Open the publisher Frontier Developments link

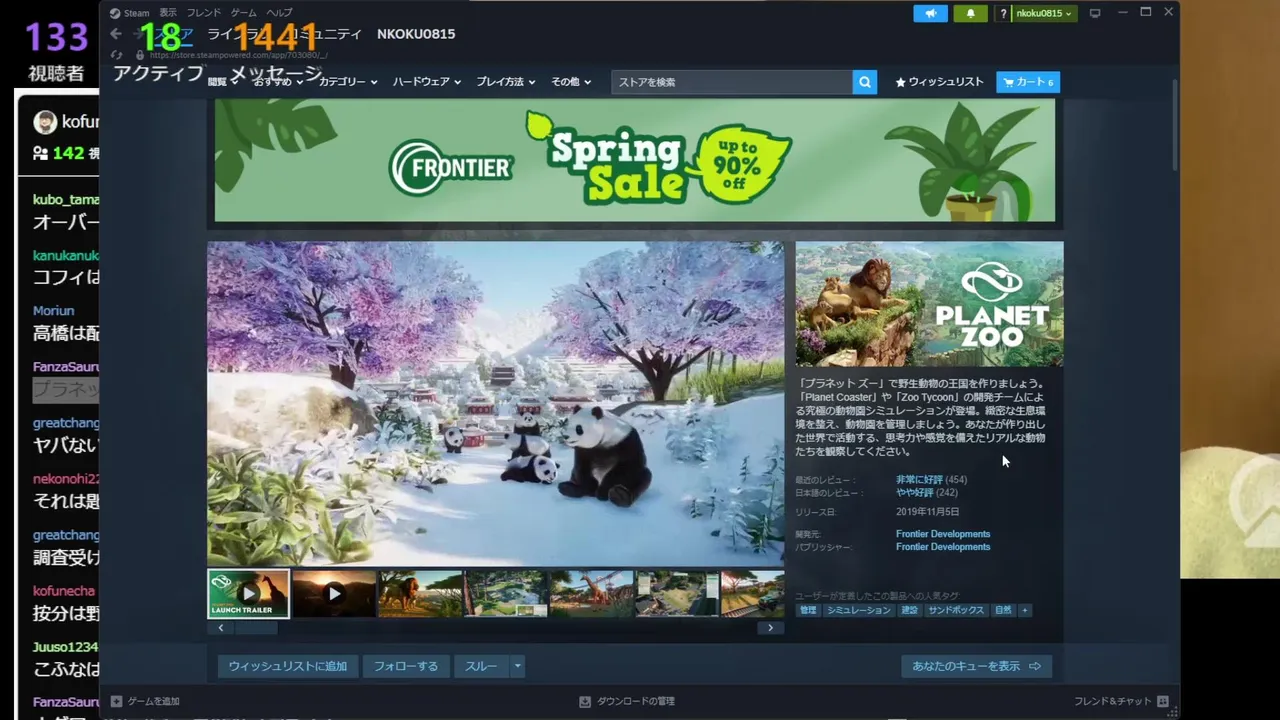(943, 547)
